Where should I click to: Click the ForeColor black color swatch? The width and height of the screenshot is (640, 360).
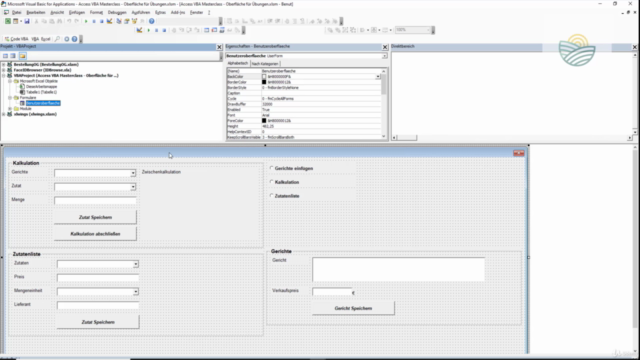tap(264, 121)
